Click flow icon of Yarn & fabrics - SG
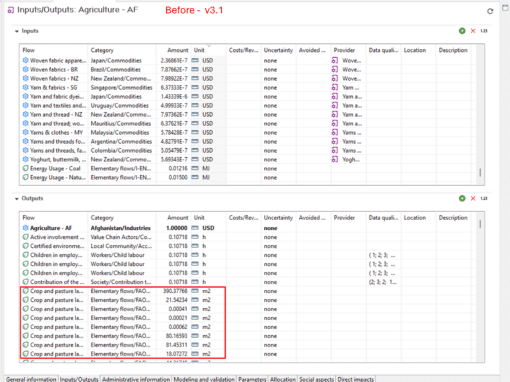This screenshot has width=510, height=382. [x=25, y=87]
